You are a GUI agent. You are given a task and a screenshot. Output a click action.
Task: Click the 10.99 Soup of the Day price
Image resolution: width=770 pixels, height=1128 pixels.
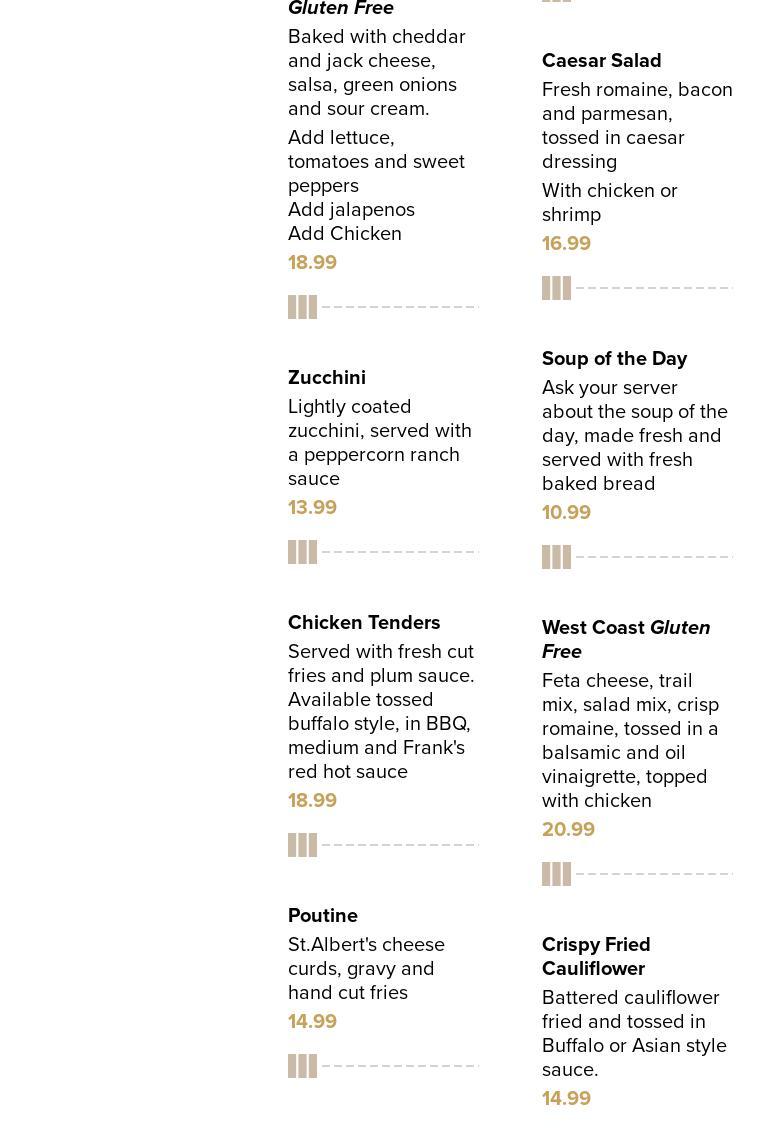coord(566,513)
